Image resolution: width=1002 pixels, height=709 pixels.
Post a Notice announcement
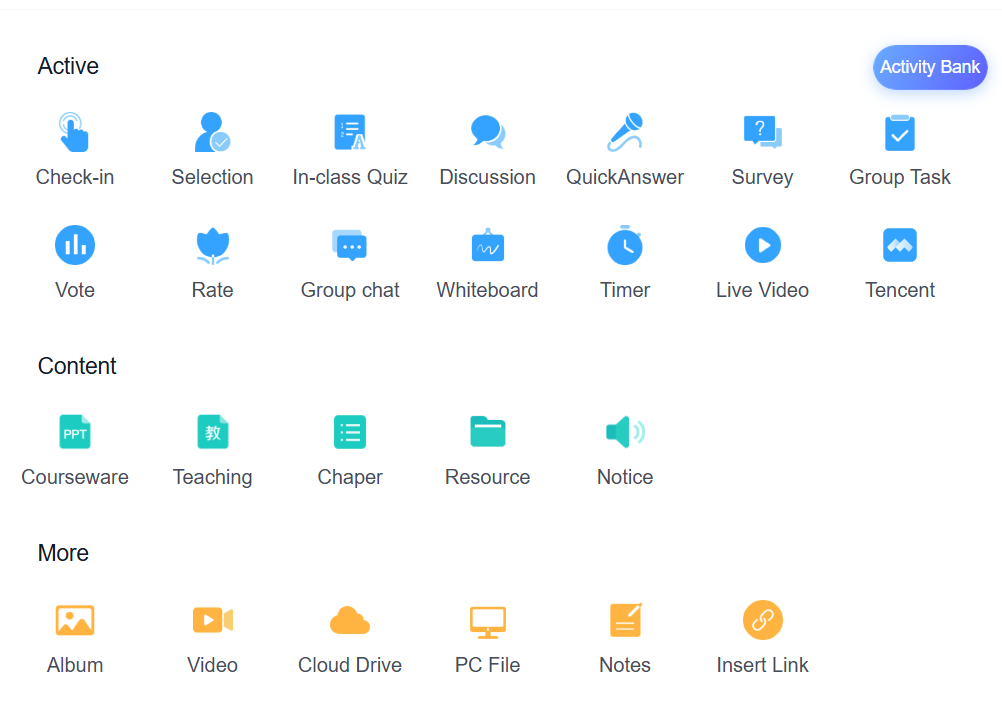625,432
